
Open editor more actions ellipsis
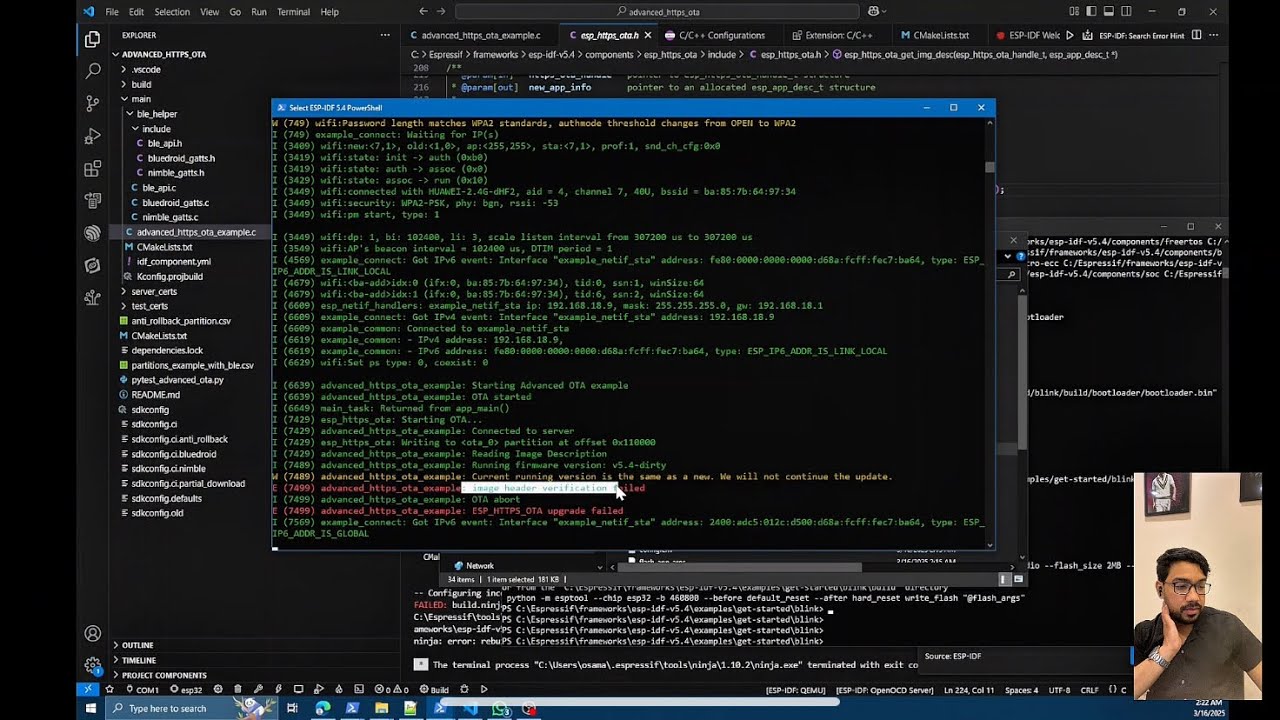(1214, 35)
